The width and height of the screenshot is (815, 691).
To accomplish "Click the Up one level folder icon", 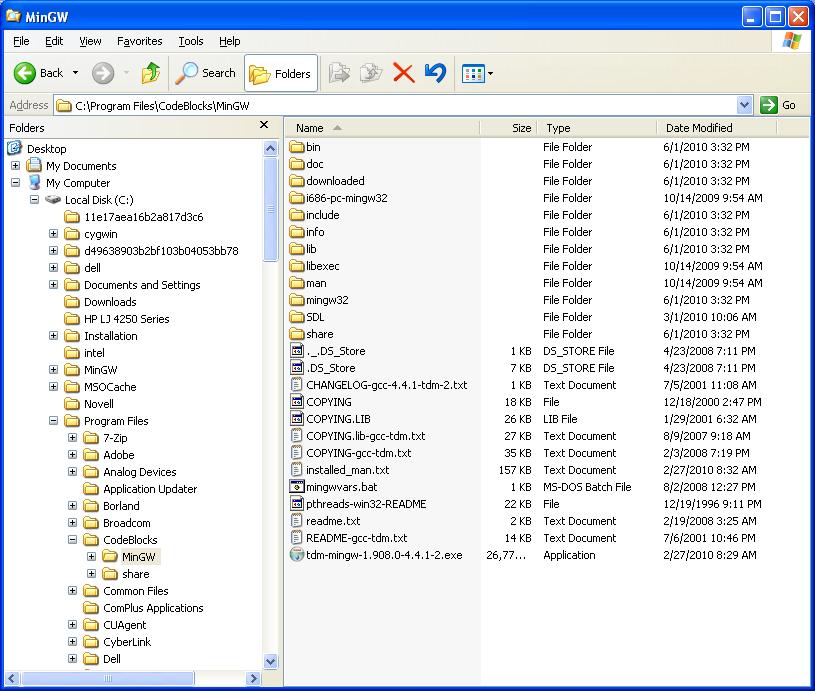I will (x=151, y=73).
